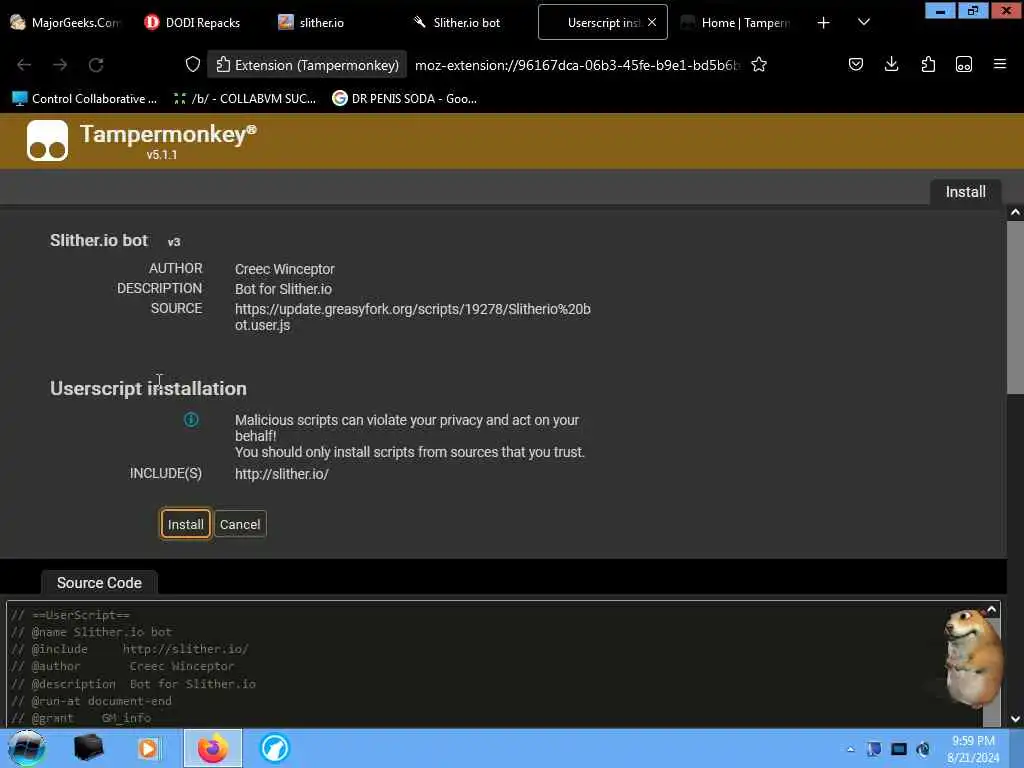The height and width of the screenshot is (768, 1024).
Task: Open Control Collaborative bookmark
Action: coord(85,99)
